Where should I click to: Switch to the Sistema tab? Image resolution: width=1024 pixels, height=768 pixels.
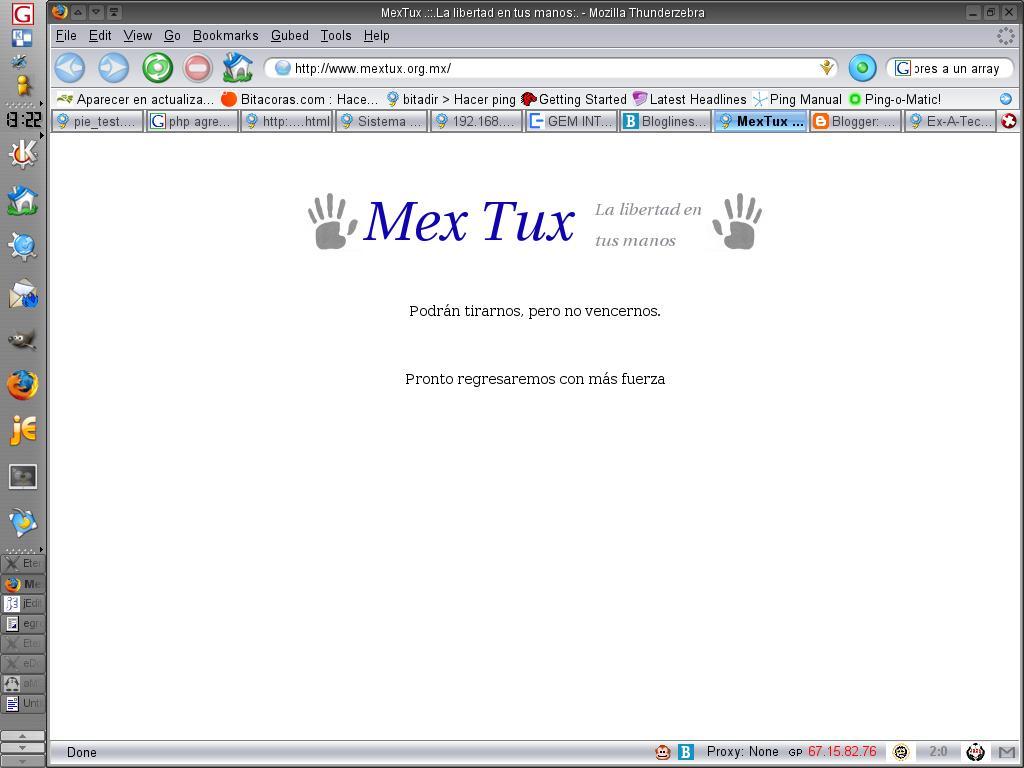pyautogui.click(x=382, y=121)
